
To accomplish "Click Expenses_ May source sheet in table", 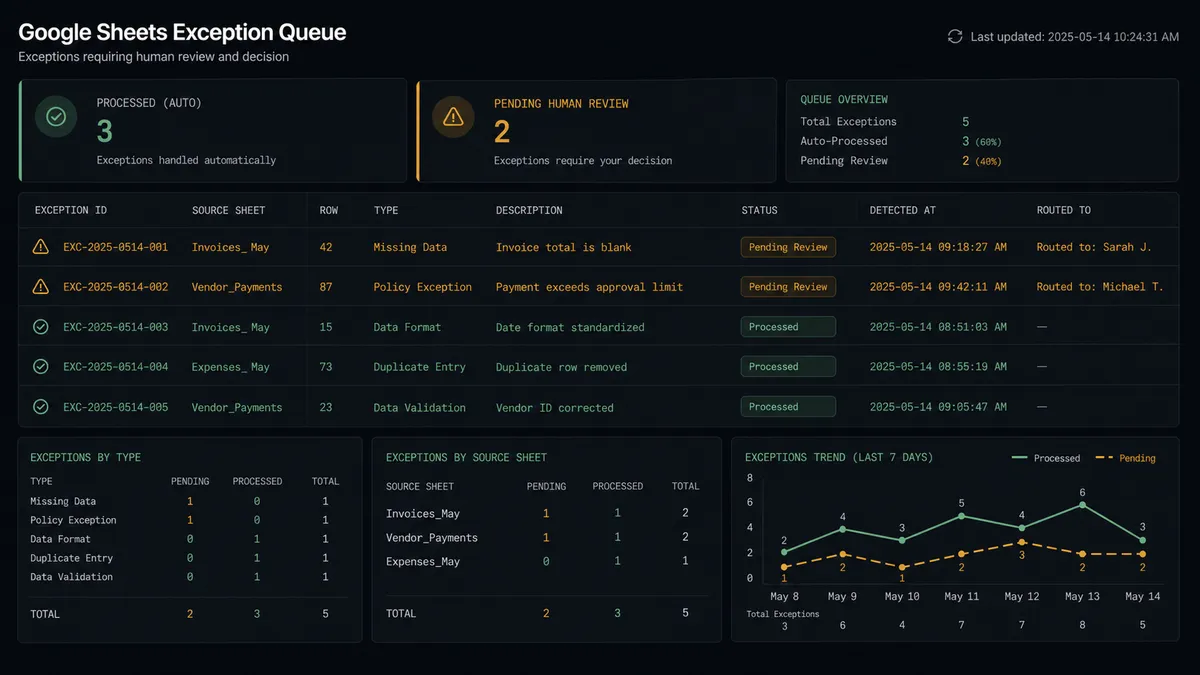I will 231,367.
